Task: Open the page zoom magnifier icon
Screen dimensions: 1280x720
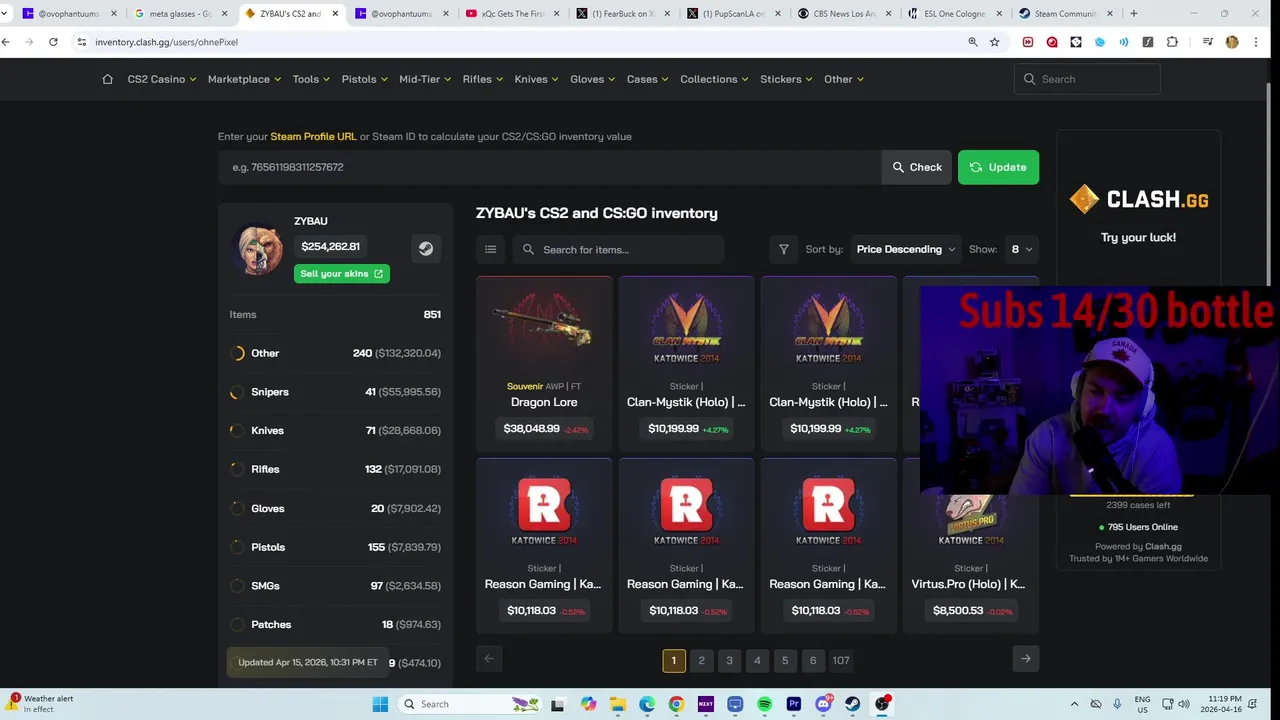Action: [x=973, y=42]
